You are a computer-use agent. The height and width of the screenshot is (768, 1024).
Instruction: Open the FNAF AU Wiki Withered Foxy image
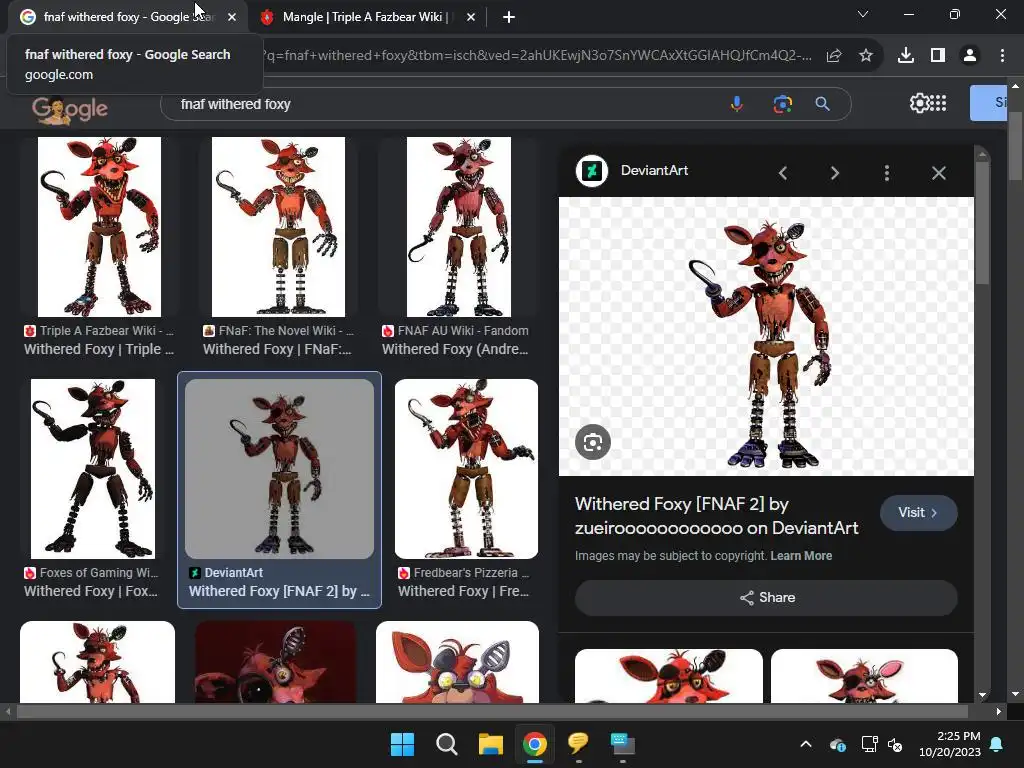[458, 227]
